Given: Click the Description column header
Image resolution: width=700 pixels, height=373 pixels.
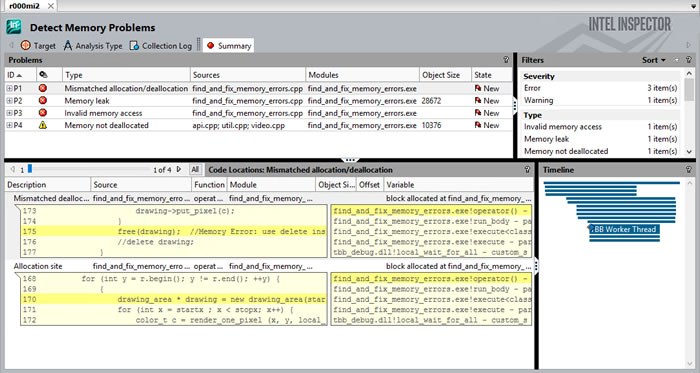Looking at the screenshot, I should (x=48, y=185).
